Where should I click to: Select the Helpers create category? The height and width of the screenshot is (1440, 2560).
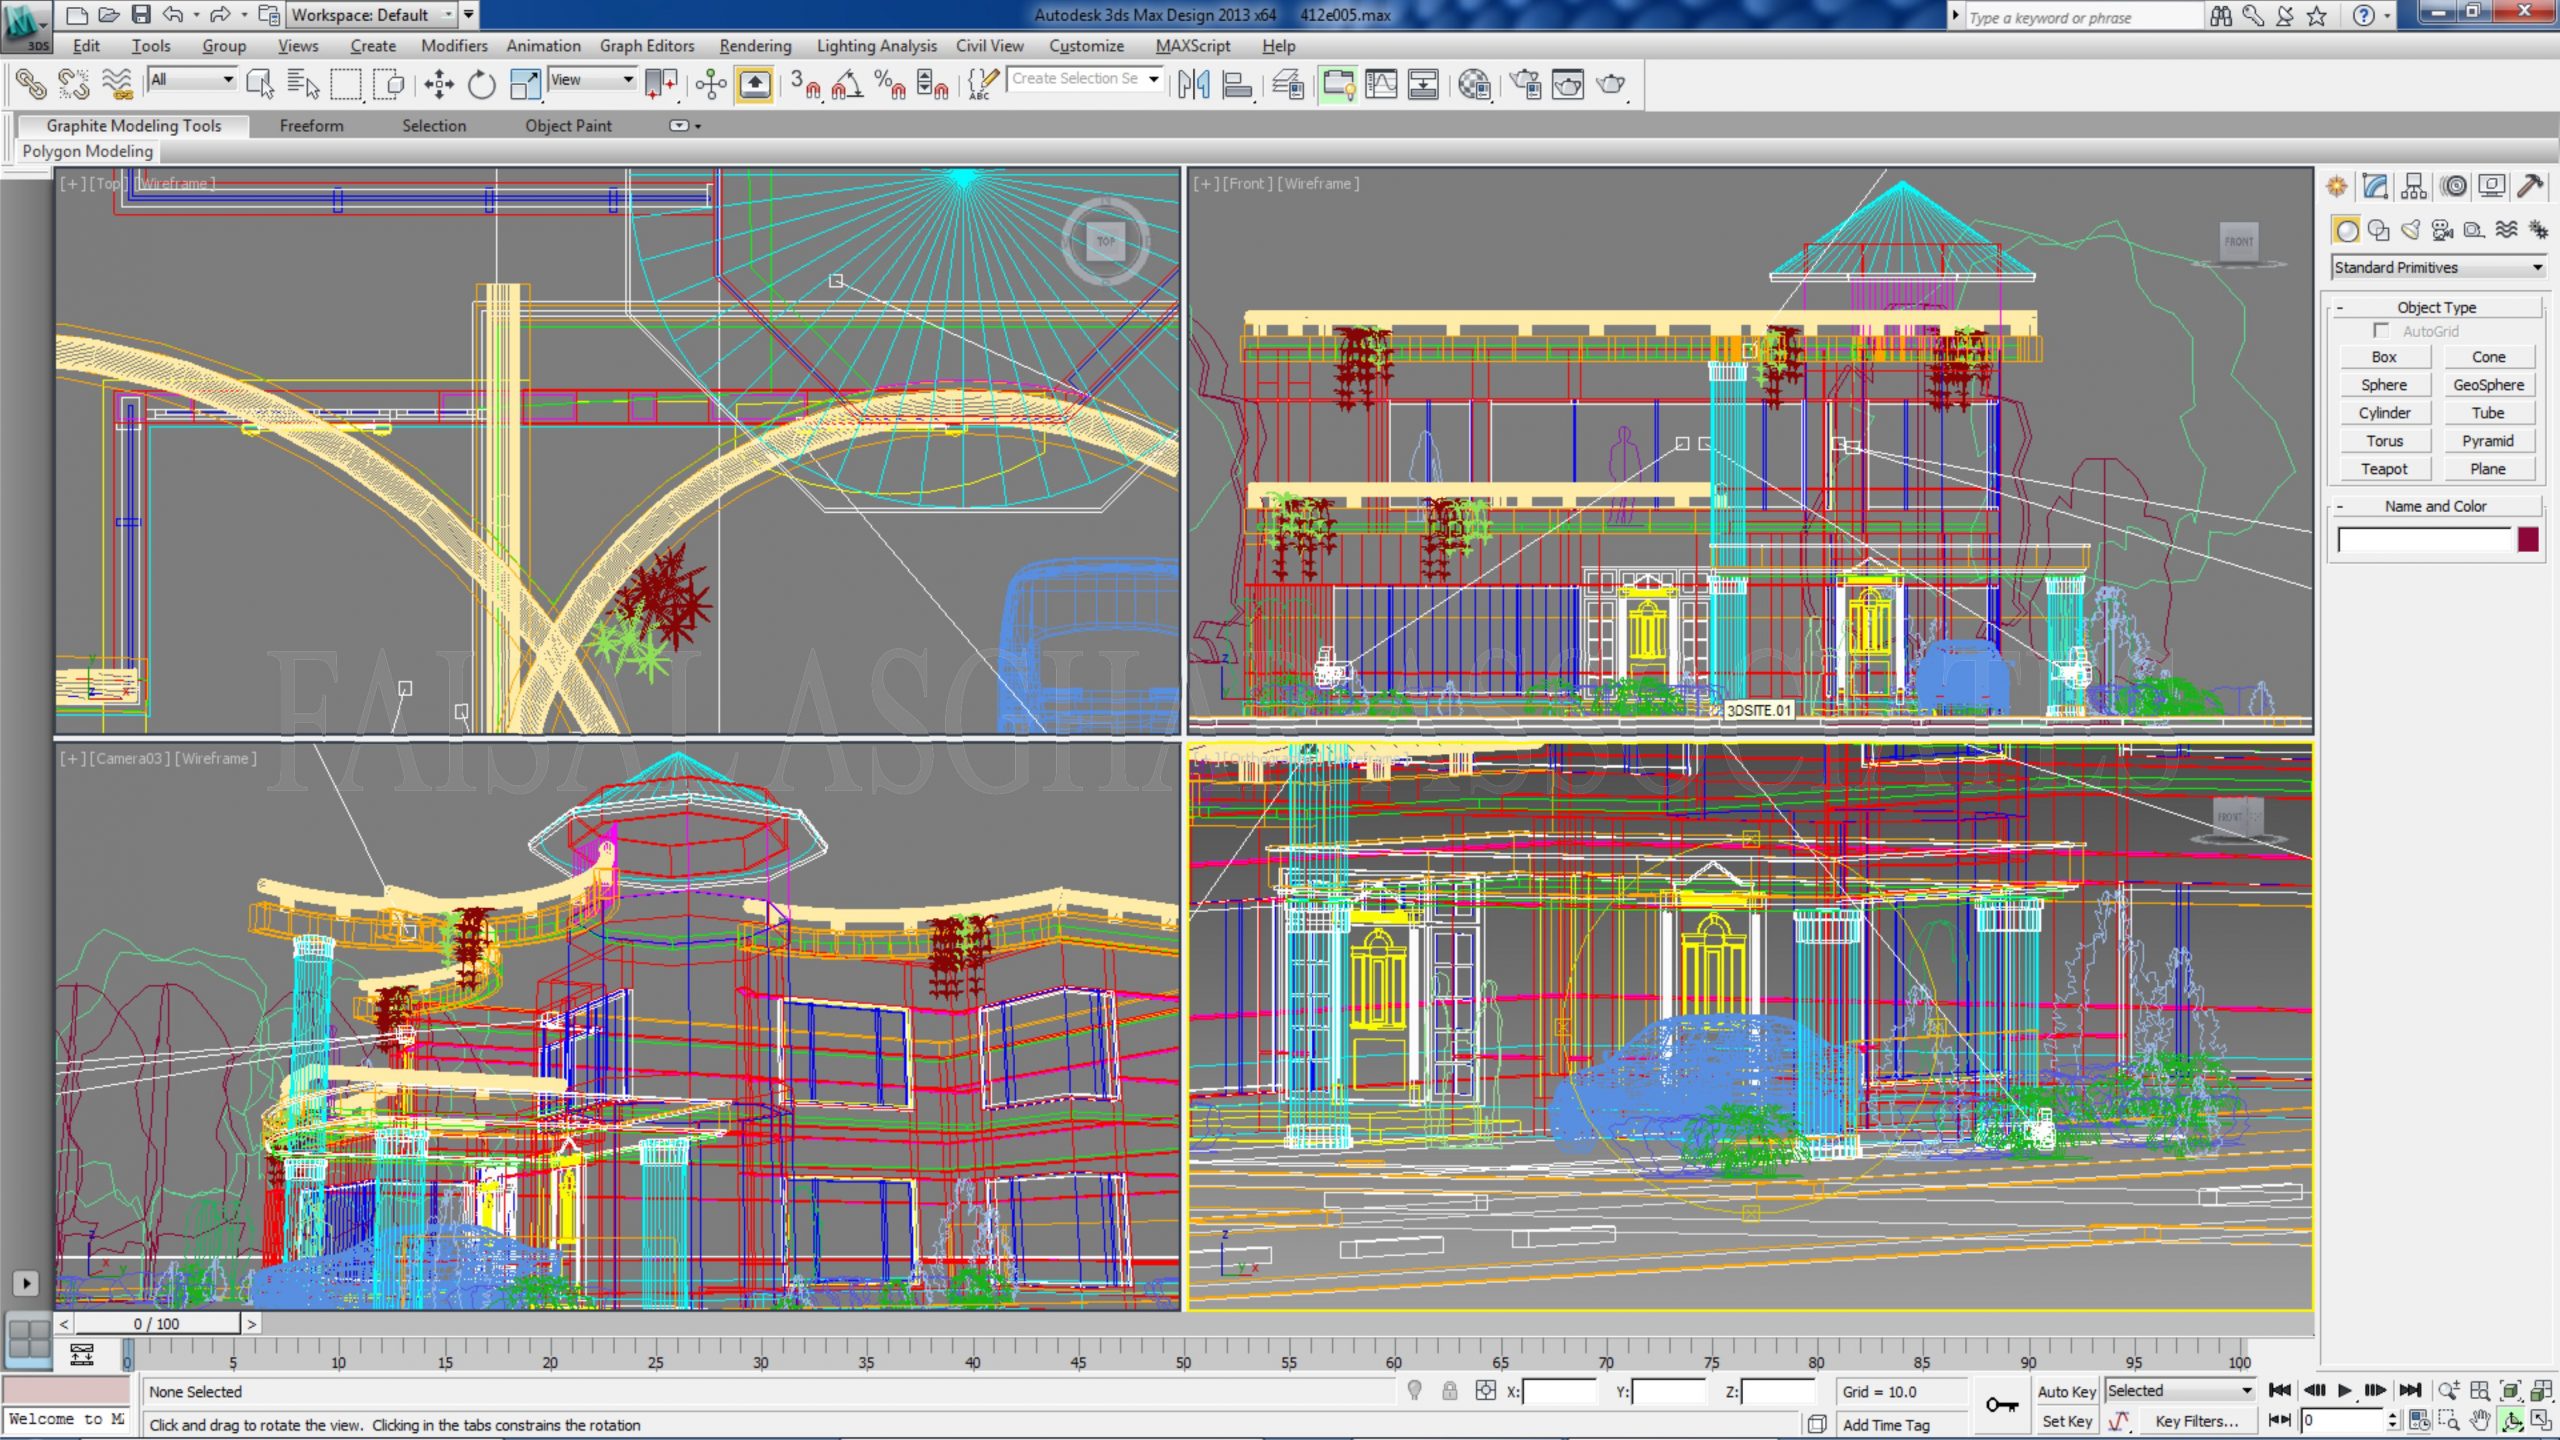click(2474, 230)
